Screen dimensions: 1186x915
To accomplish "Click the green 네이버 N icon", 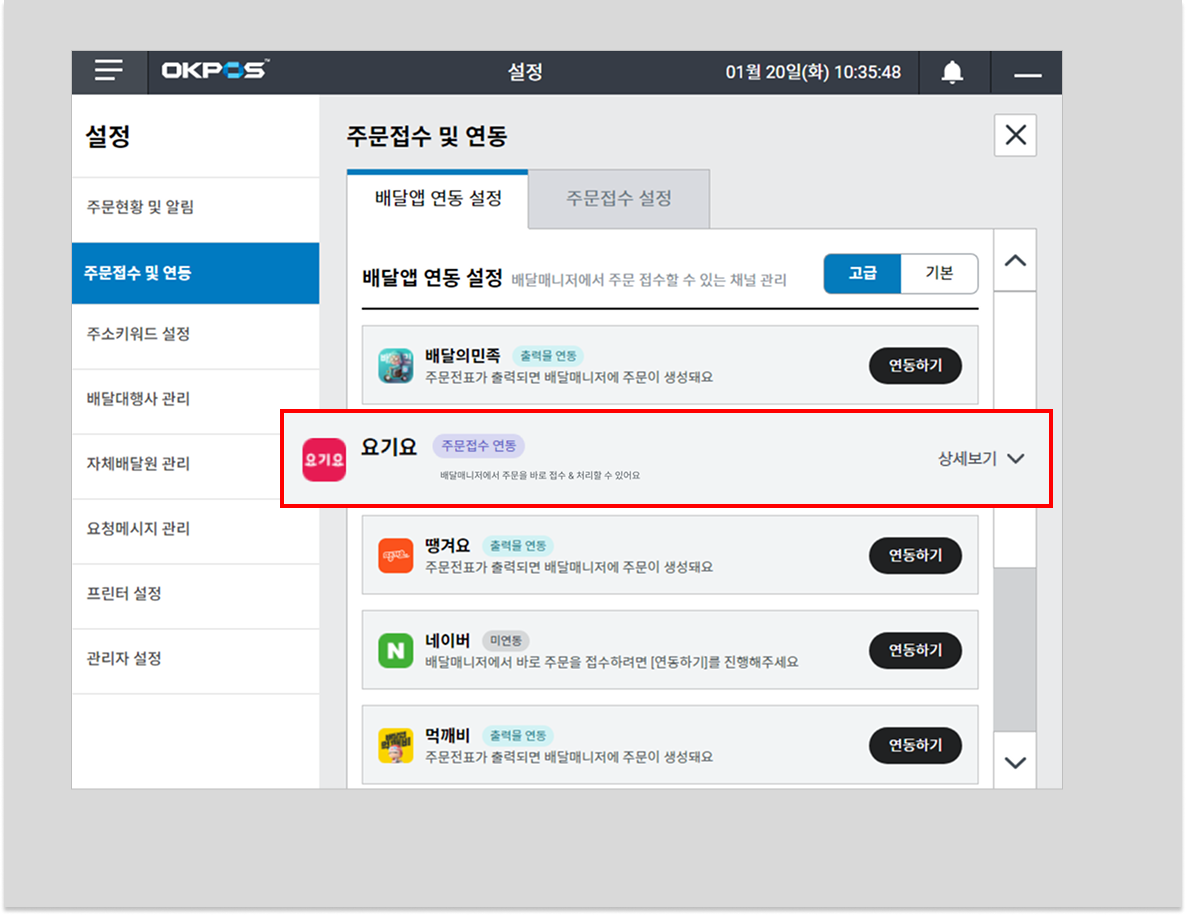I will pos(395,650).
